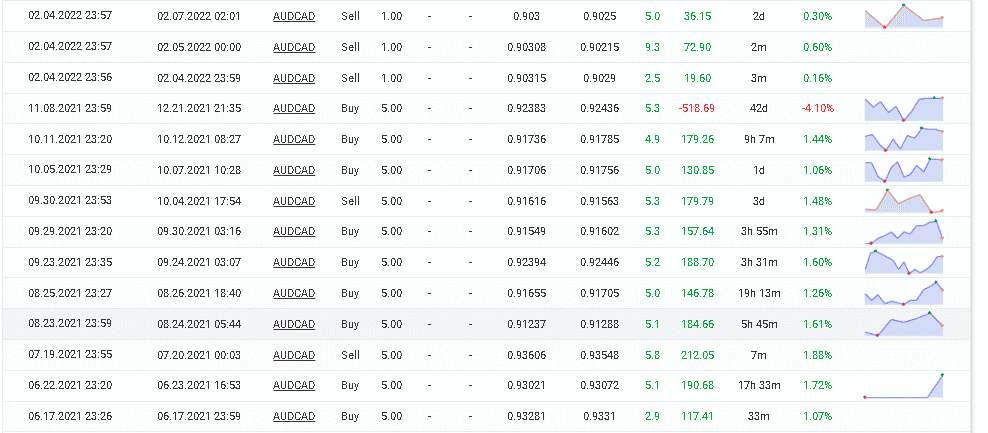
Task: Open AUDCAD link in 10.07.2021 10:28 row
Action: 294,170
